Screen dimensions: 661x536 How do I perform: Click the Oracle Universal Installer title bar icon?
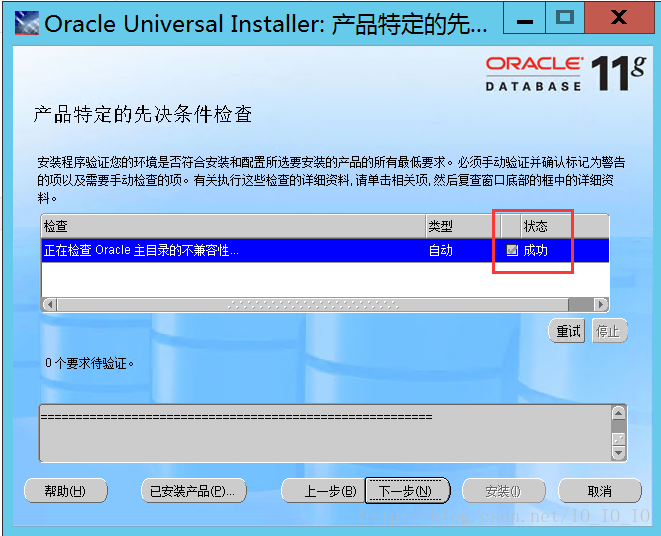(x=27, y=23)
